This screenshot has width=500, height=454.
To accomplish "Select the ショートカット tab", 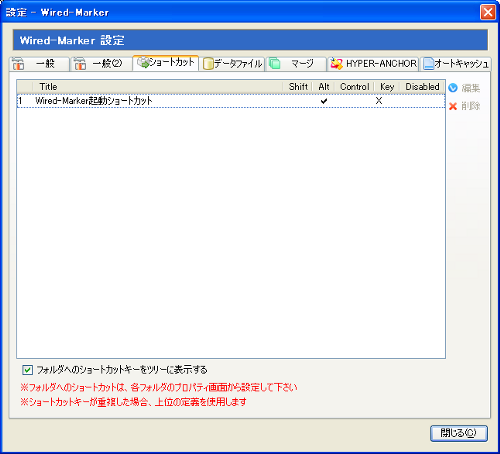I will [166, 63].
